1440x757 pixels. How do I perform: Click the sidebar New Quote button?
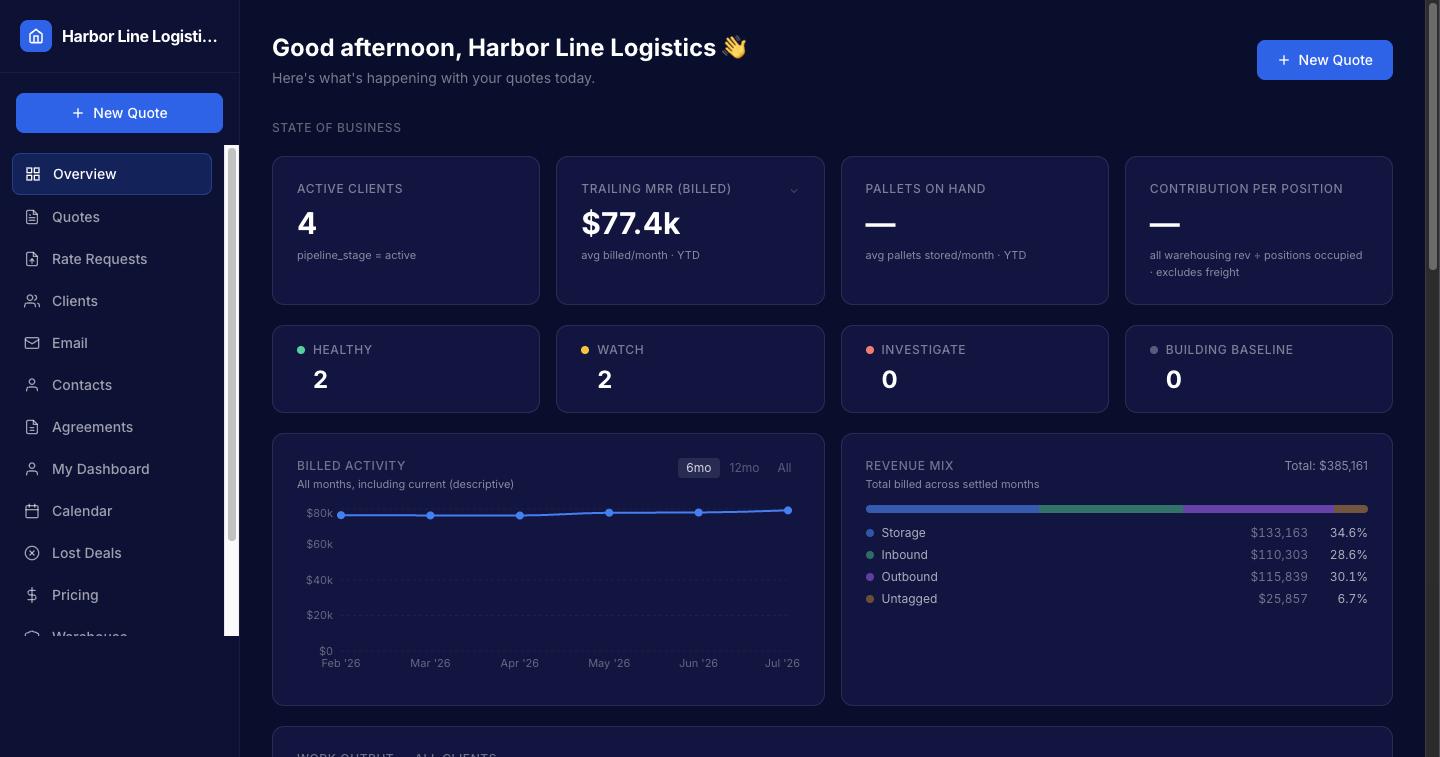pyautogui.click(x=119, y=113)
